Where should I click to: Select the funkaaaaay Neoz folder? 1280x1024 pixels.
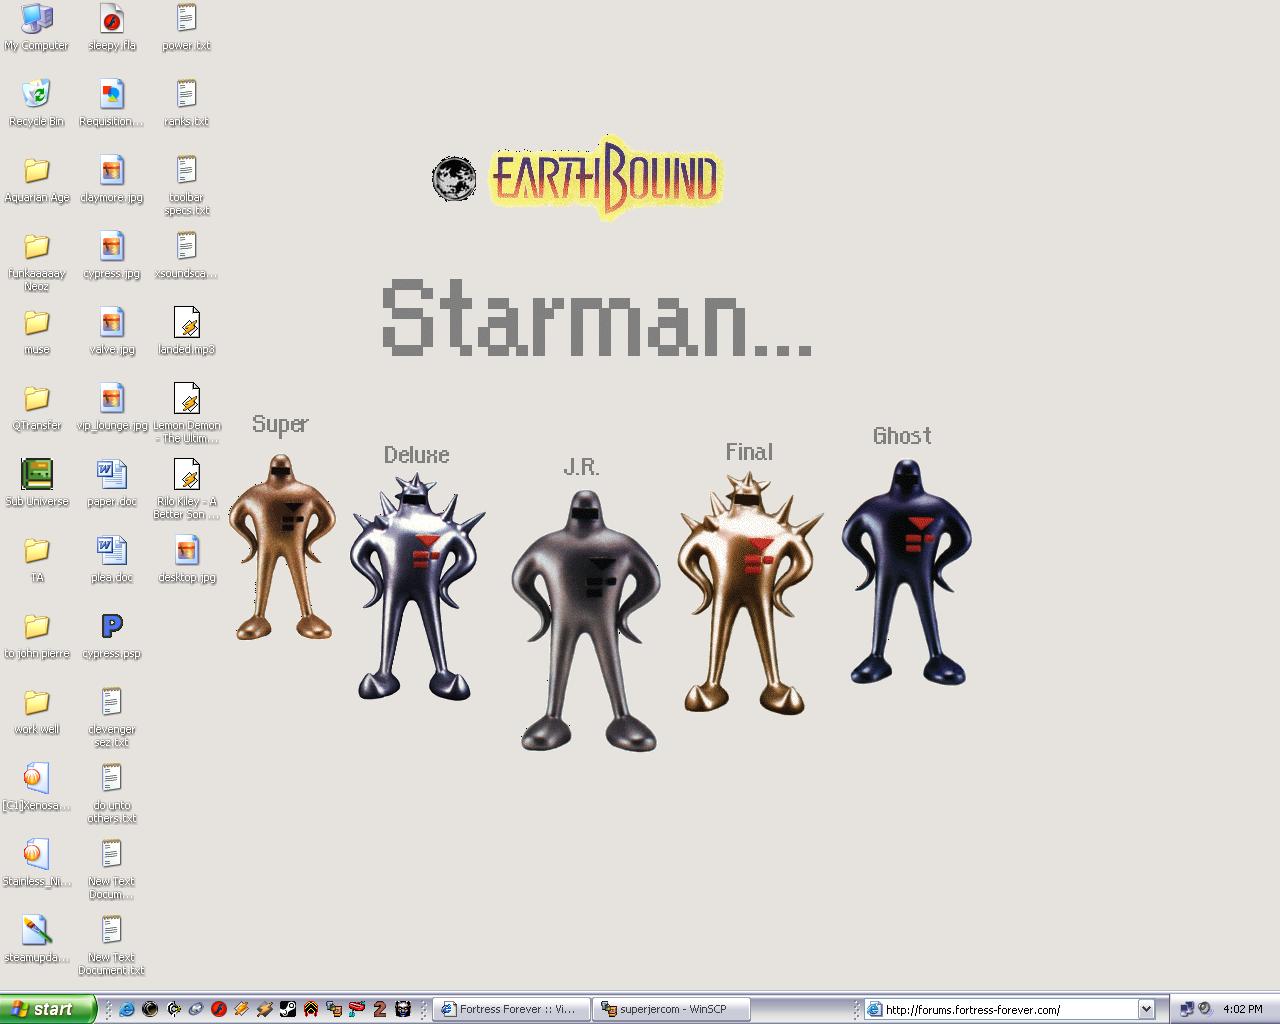[x=37, y=262]
